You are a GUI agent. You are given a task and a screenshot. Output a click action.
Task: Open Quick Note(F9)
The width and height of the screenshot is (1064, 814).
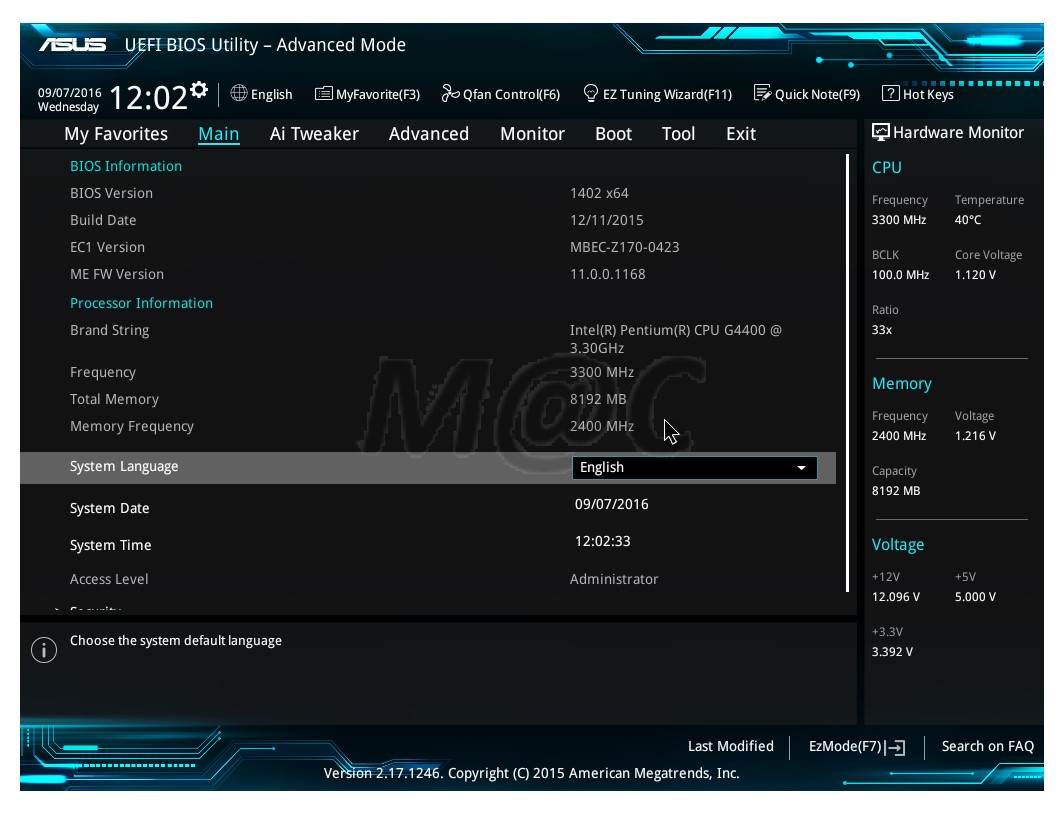point(807,94)
